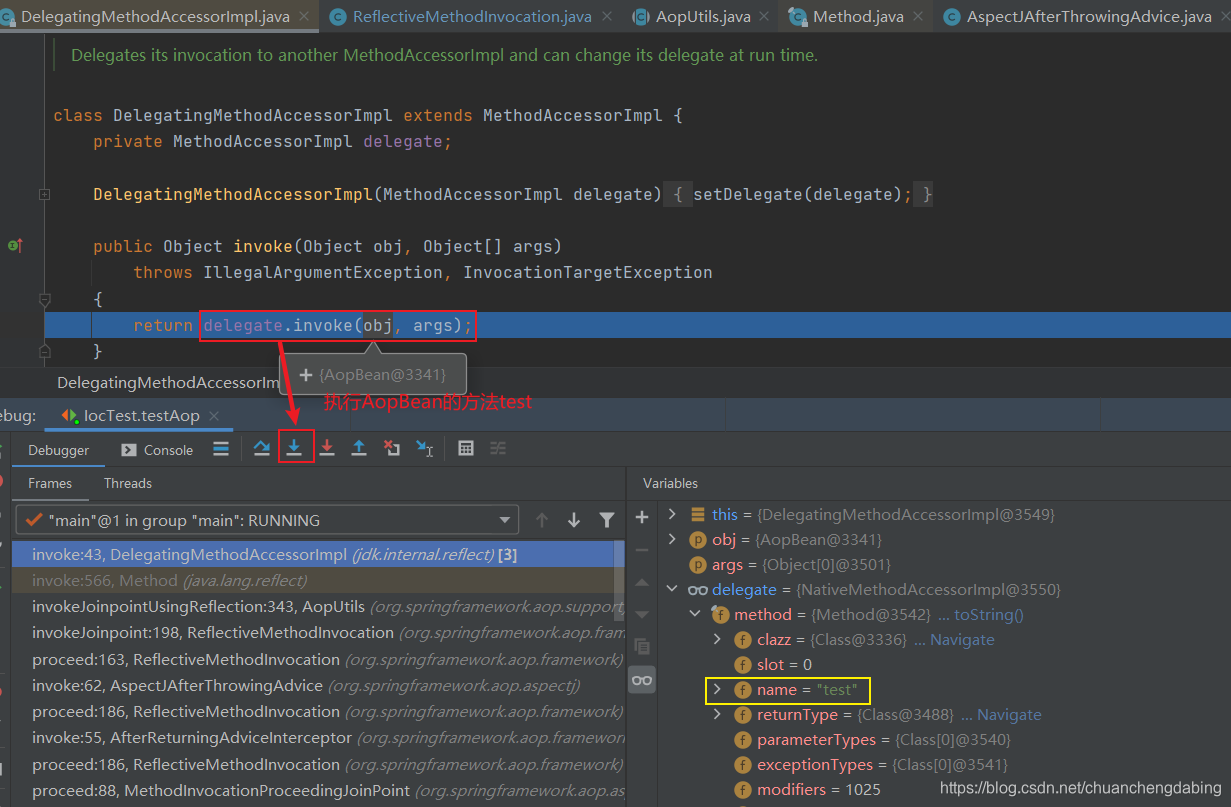This screenshot has width=1231, height=807.
Task: Select the parameterTypes field row
Action: tap(872, 739)
